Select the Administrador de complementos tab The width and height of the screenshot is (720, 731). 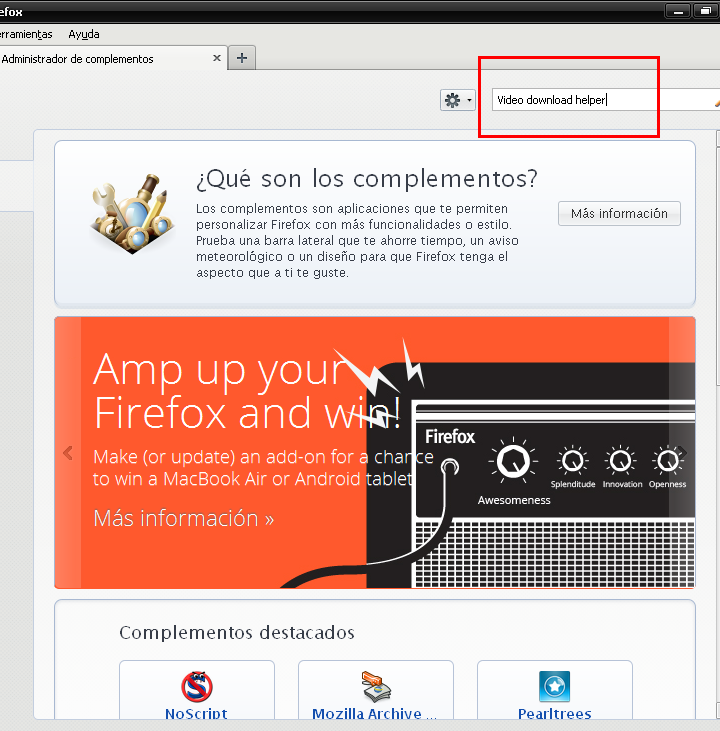112,59
